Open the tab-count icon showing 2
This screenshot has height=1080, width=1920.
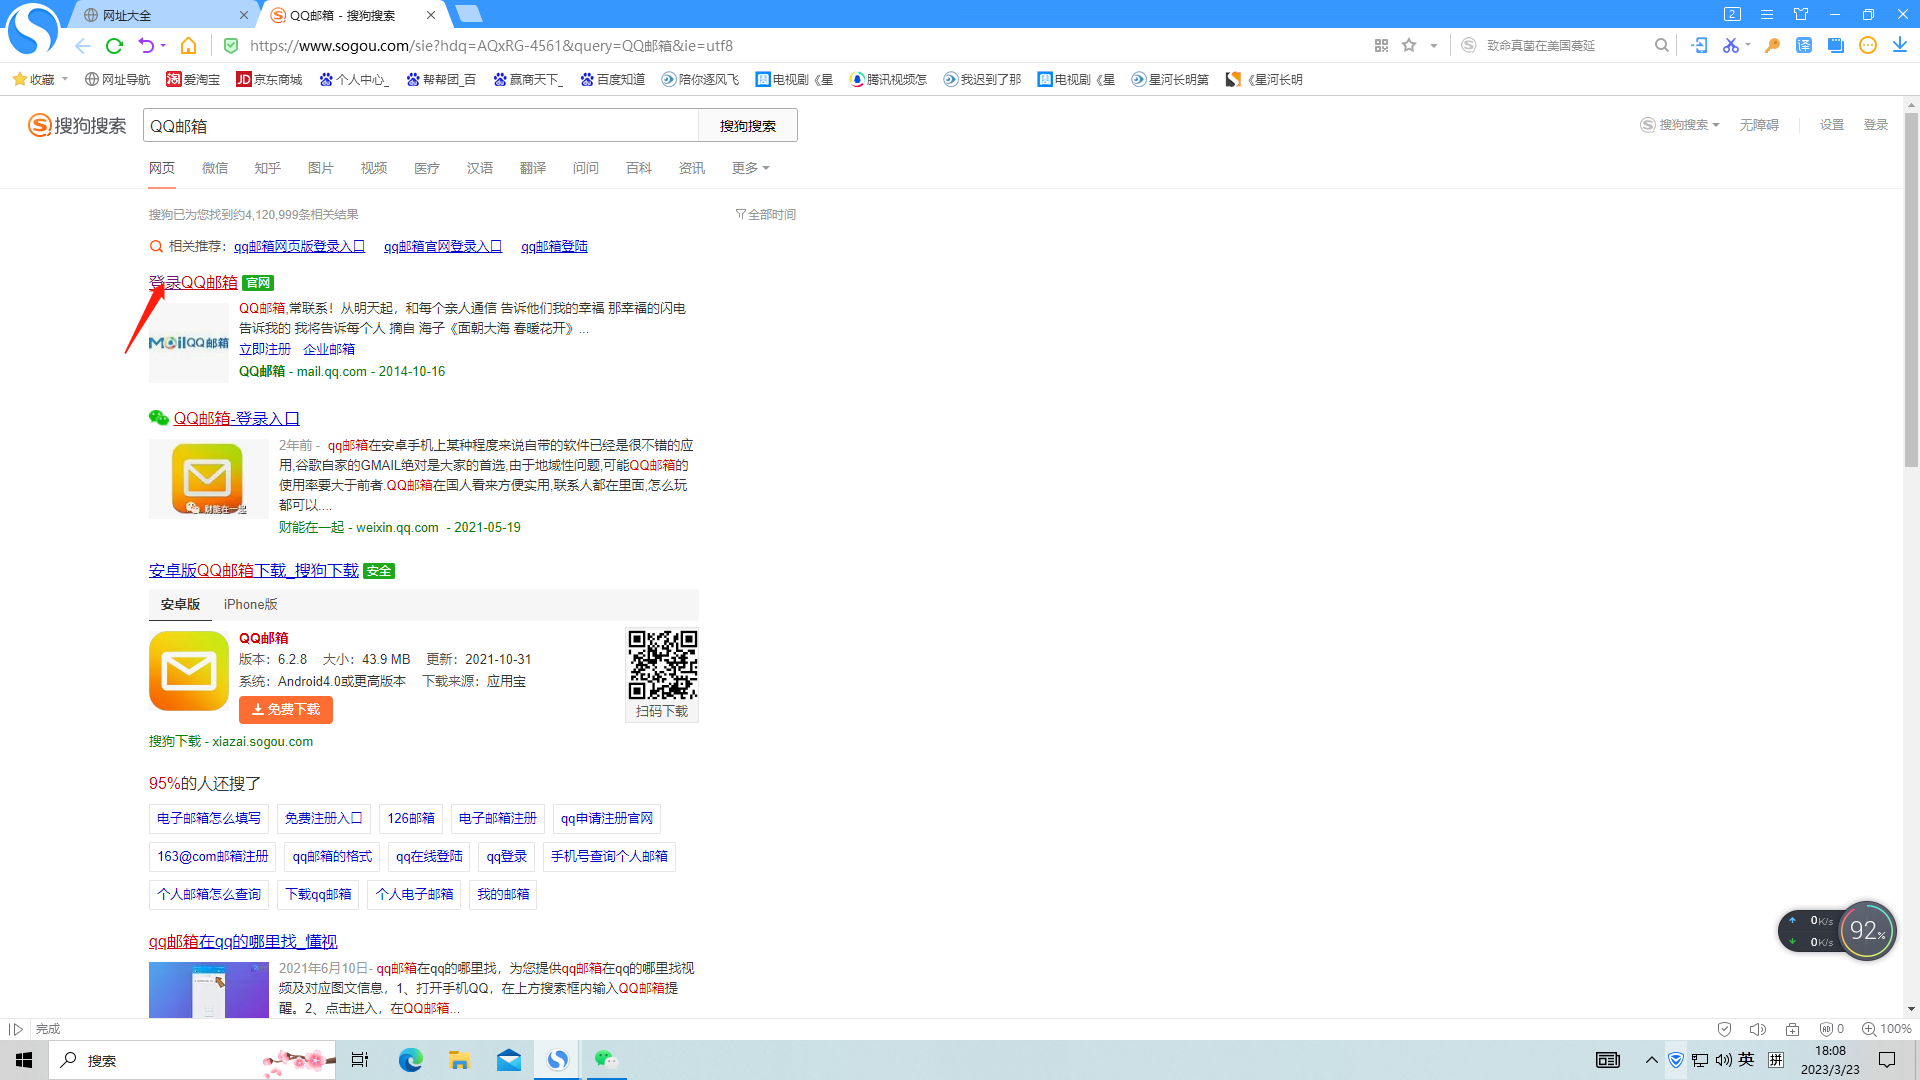click(1733, 14)
